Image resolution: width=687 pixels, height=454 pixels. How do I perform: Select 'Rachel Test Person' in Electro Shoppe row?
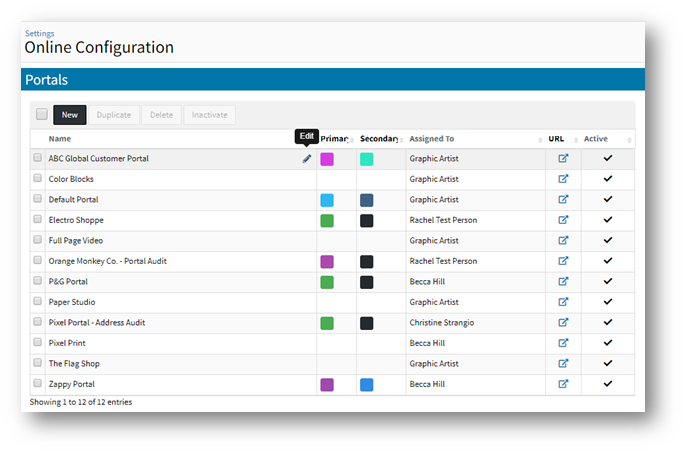coord(443,220)
